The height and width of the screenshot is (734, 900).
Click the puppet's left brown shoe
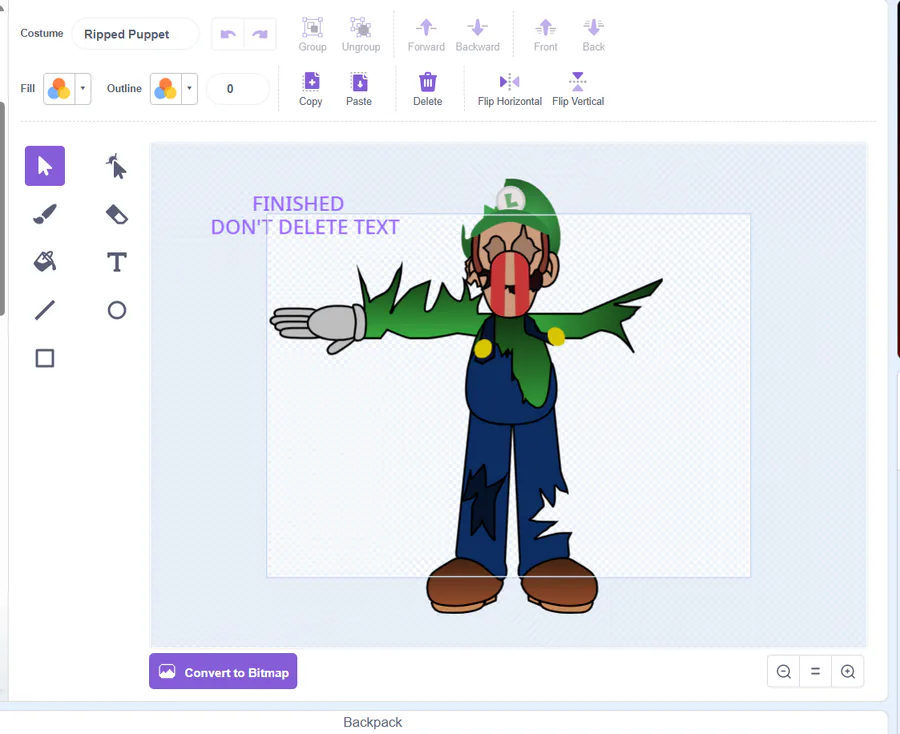coord(464,585)
